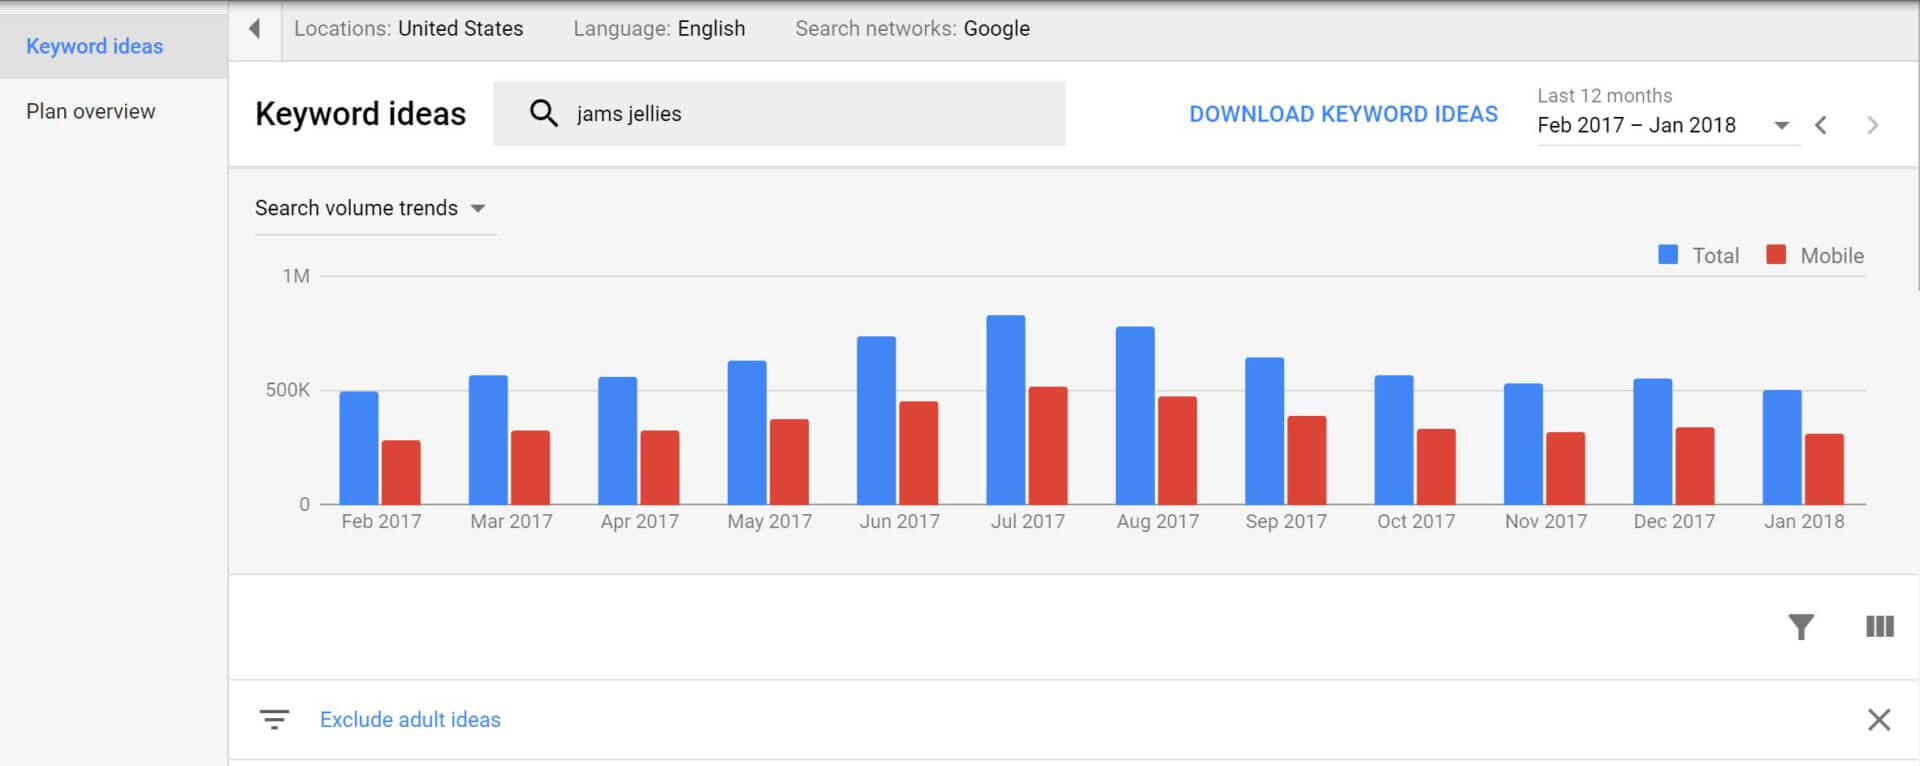Screen dimensions: 1920x766
Task: Change the Language: English setting
Action: point(659,29)
